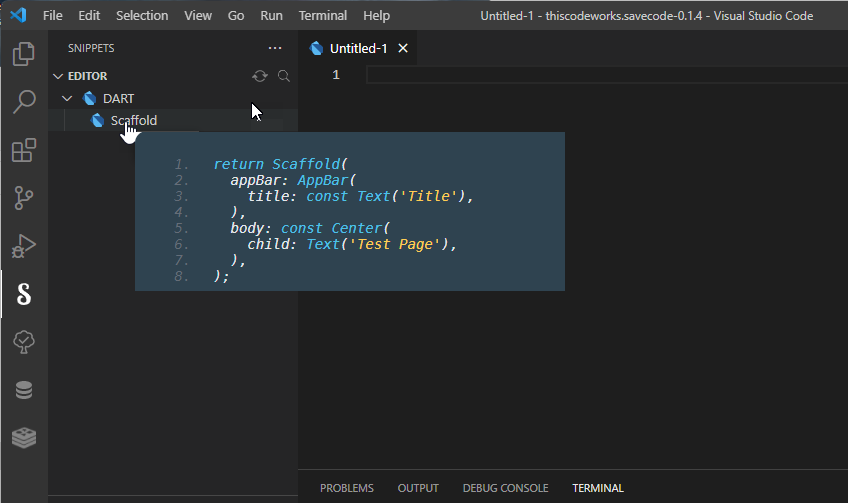Click the SNIPPETS panel title
Image resolution: width=848 pixels, height=503 pixels.
(91, 48)
